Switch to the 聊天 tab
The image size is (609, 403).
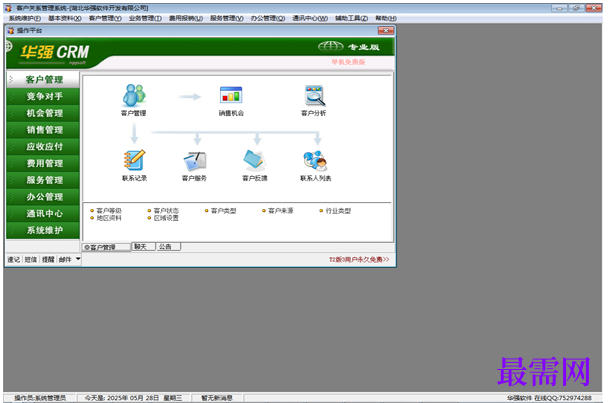click(143, 247)
